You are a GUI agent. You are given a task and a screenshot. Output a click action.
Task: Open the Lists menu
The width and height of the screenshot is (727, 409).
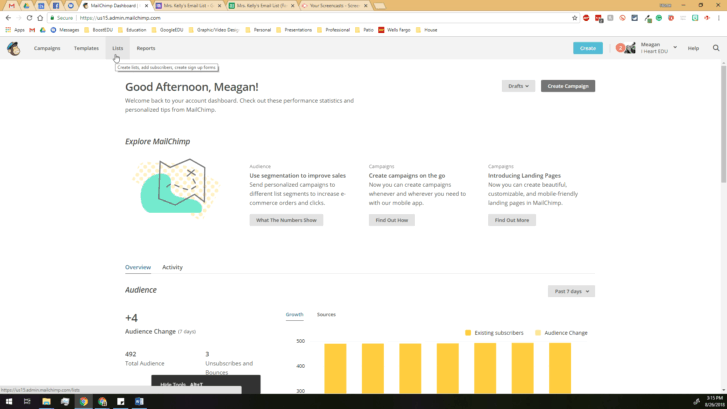(118, 48)
